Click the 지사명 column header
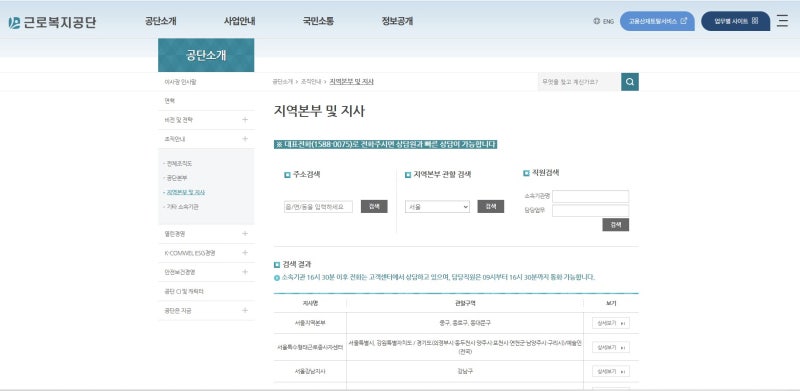The image size is (800, 391). point(310,303)
